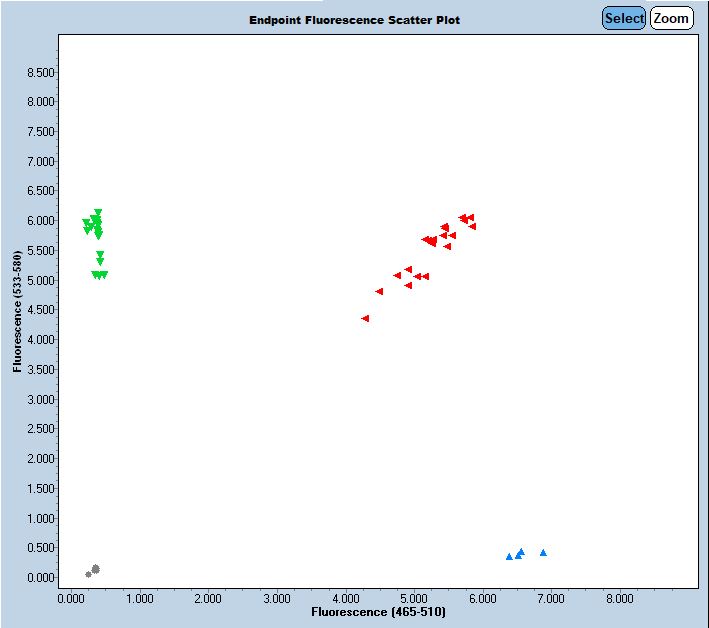Screen dimensions: 709x628
Task: Click the leftmost red triangle data point
Action: [365, 318]
